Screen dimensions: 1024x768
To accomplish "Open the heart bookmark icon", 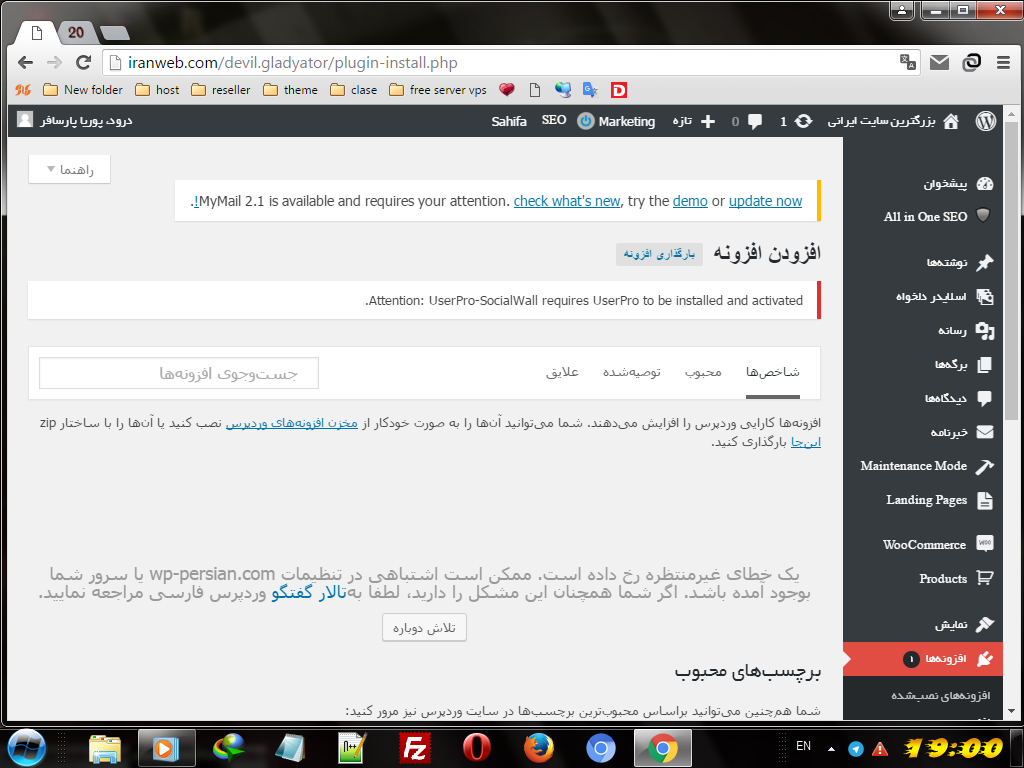I will tap(507, 90).
